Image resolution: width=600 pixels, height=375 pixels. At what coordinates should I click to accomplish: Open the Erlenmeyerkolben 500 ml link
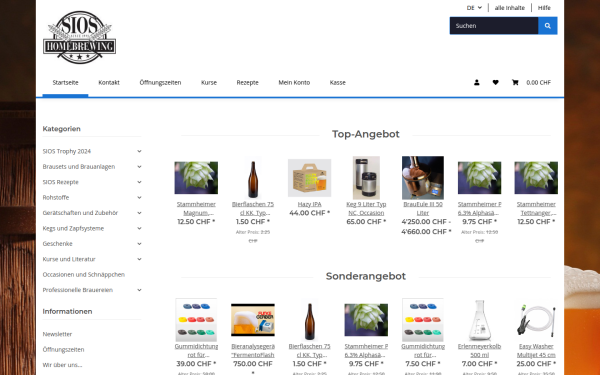tap(479, 351)
